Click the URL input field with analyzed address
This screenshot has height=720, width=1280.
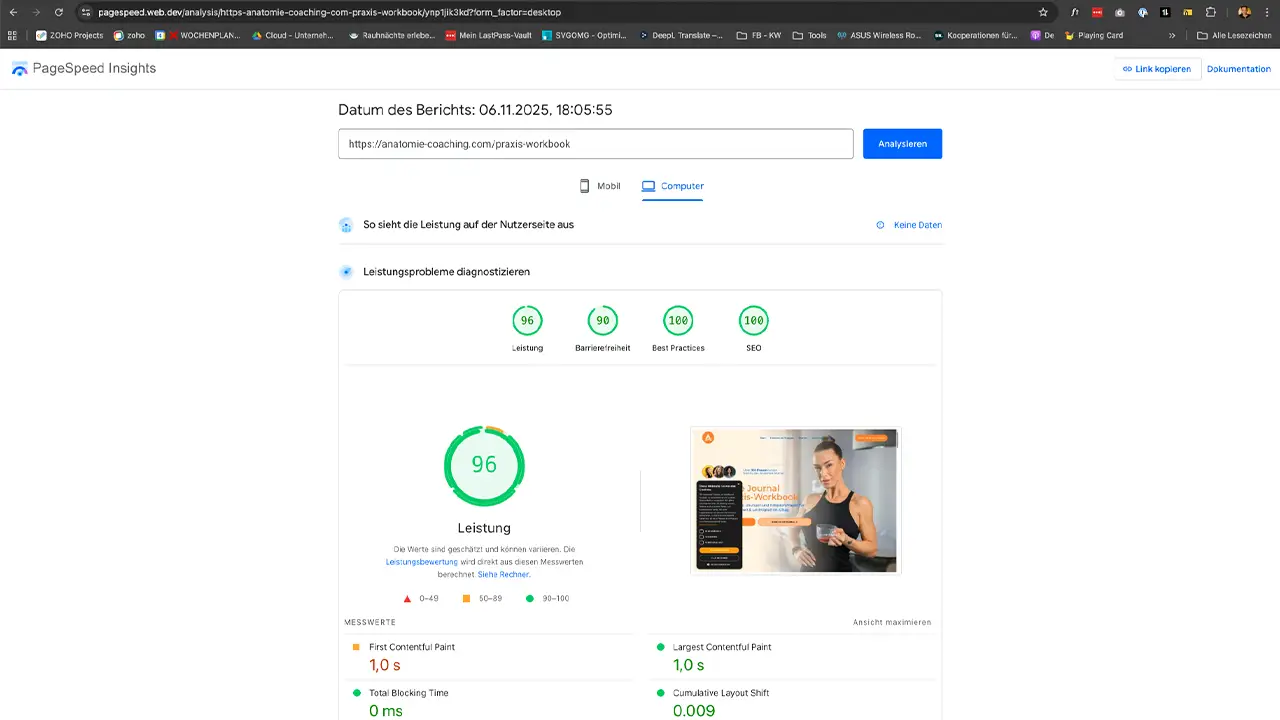tap(595, 143)
